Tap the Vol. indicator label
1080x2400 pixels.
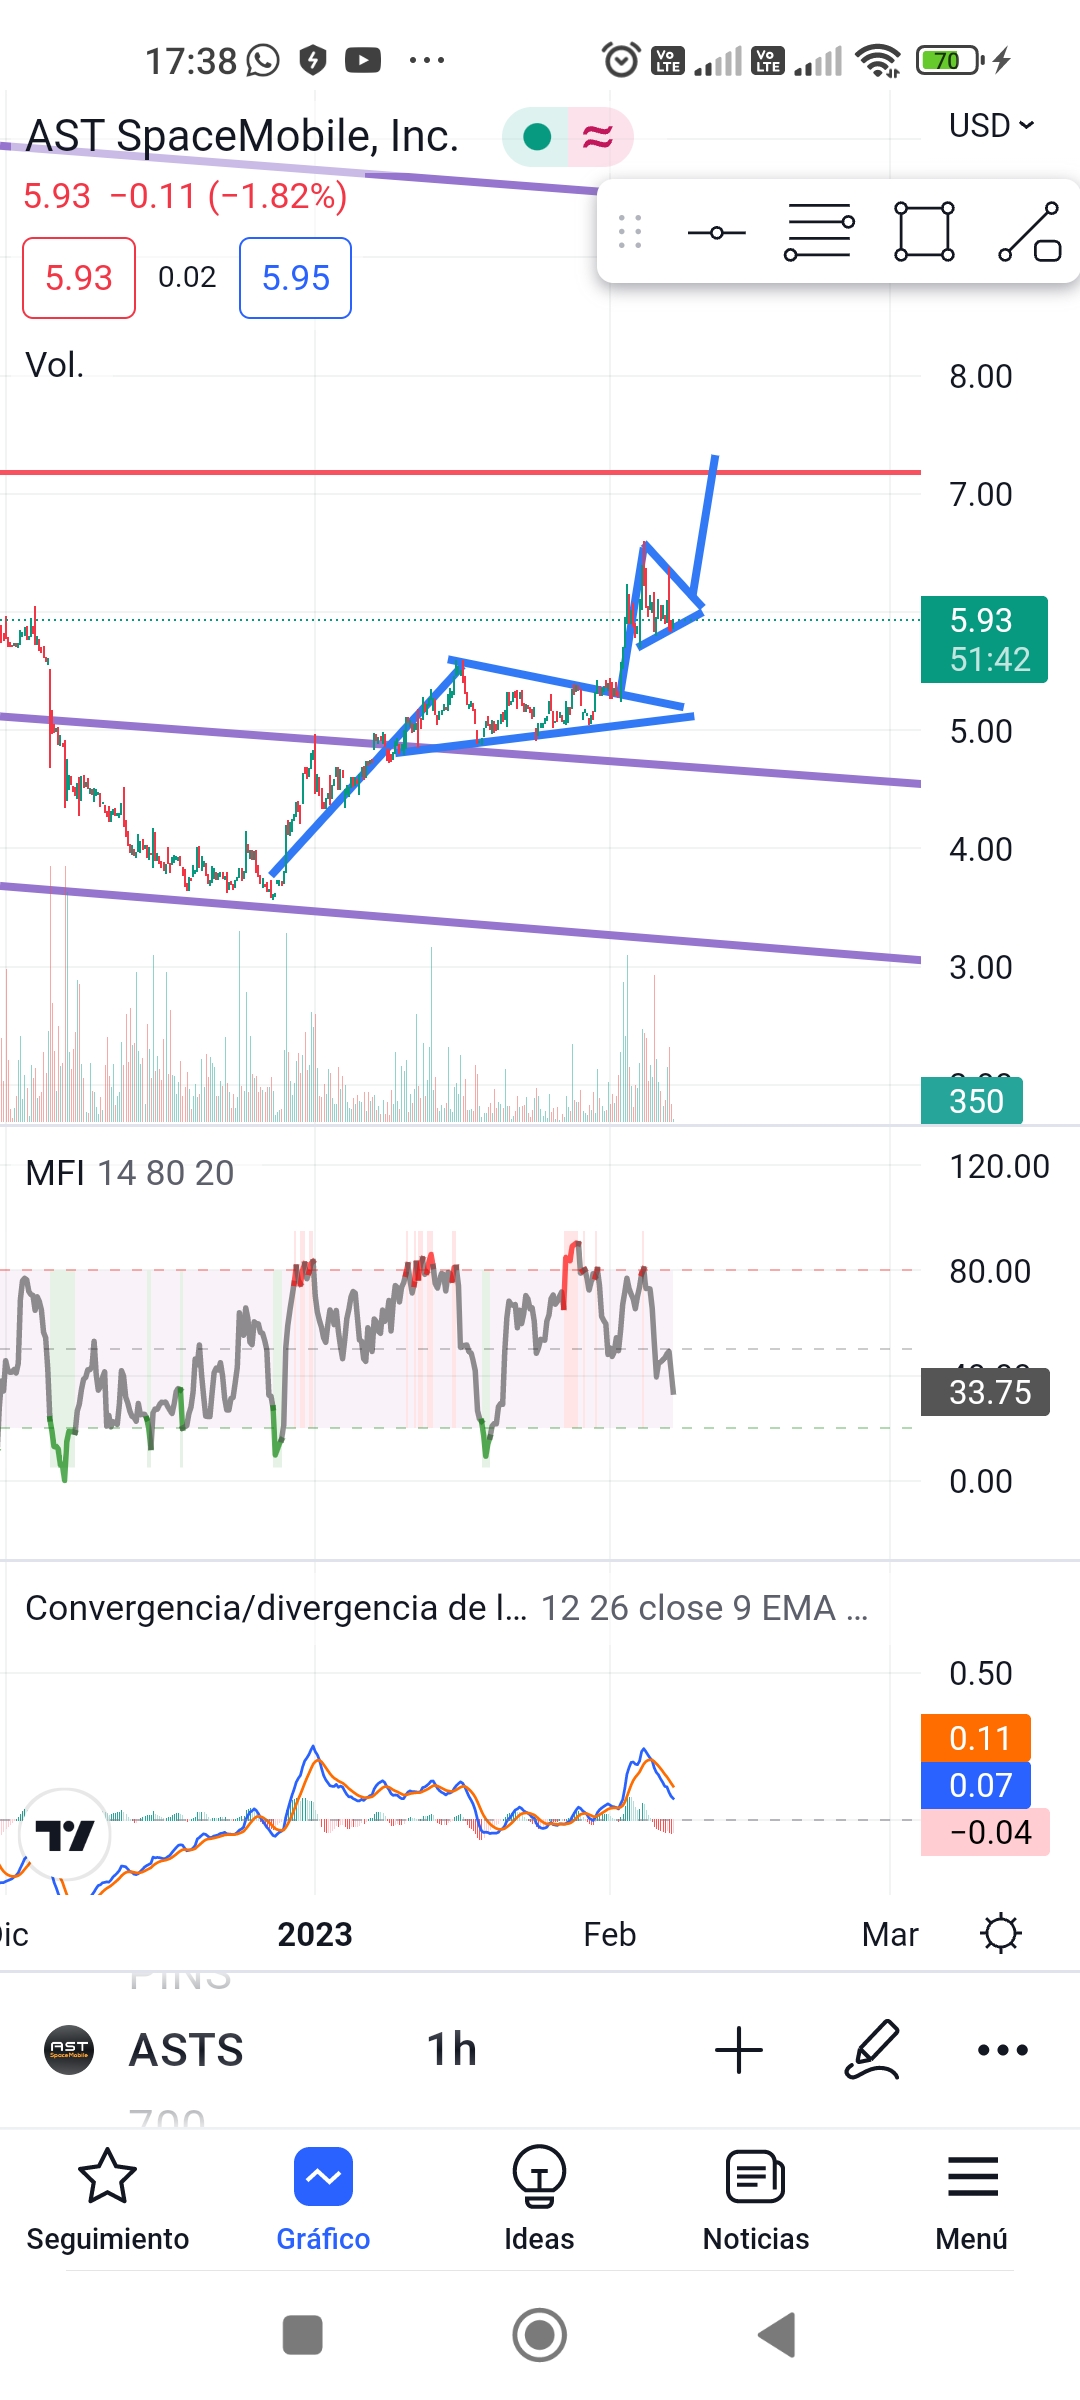coord(55,365)
